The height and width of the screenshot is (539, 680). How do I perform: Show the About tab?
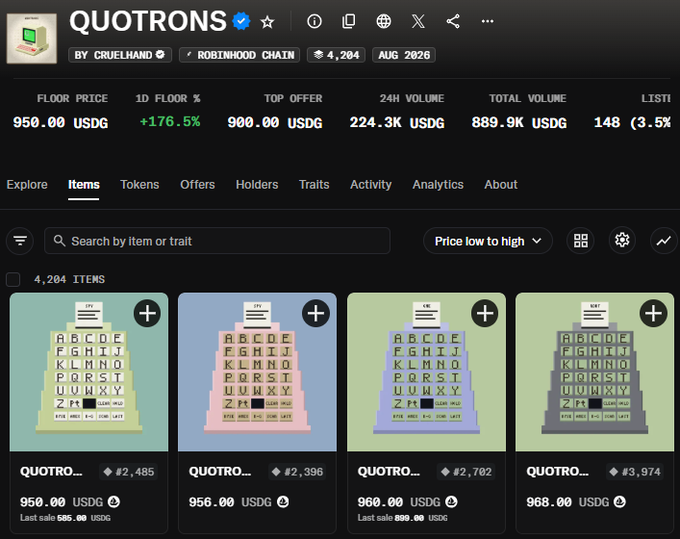(x=501, y=185)
